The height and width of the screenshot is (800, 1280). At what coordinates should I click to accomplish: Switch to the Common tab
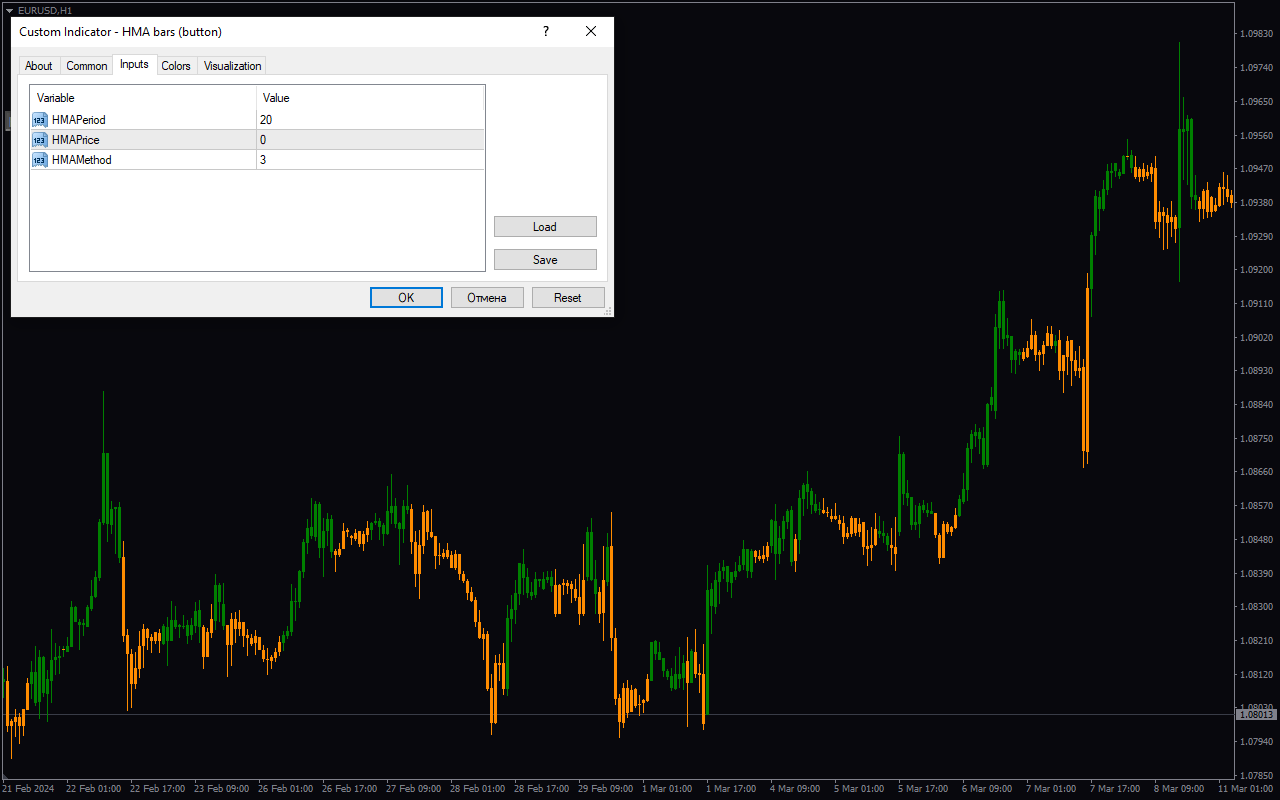[87, 66]
